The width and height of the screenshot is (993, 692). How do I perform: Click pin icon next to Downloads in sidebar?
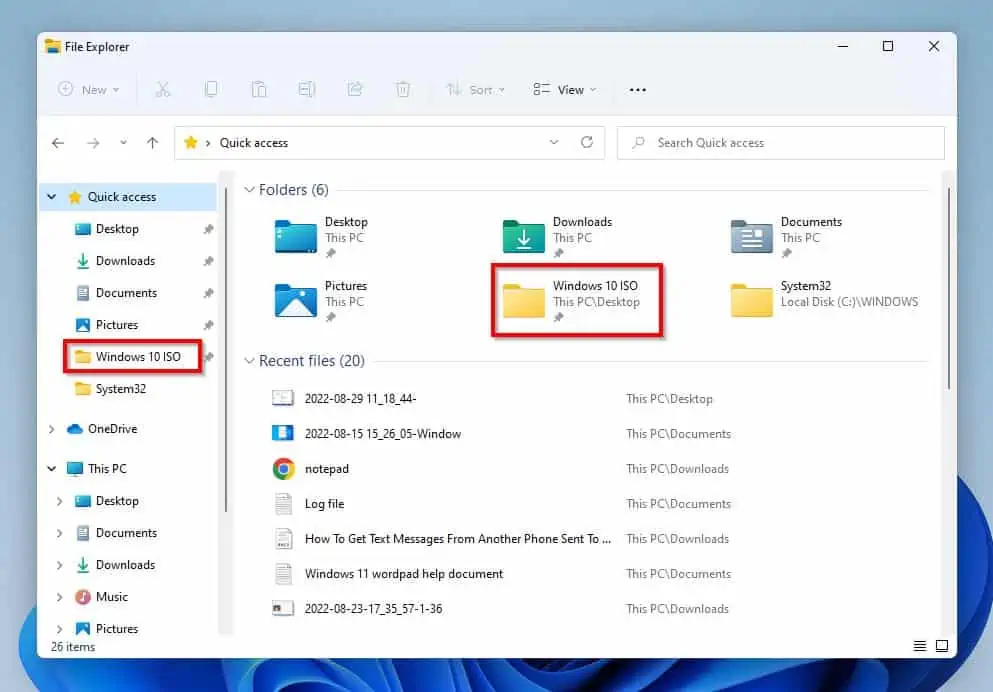(x=208, y=261)
